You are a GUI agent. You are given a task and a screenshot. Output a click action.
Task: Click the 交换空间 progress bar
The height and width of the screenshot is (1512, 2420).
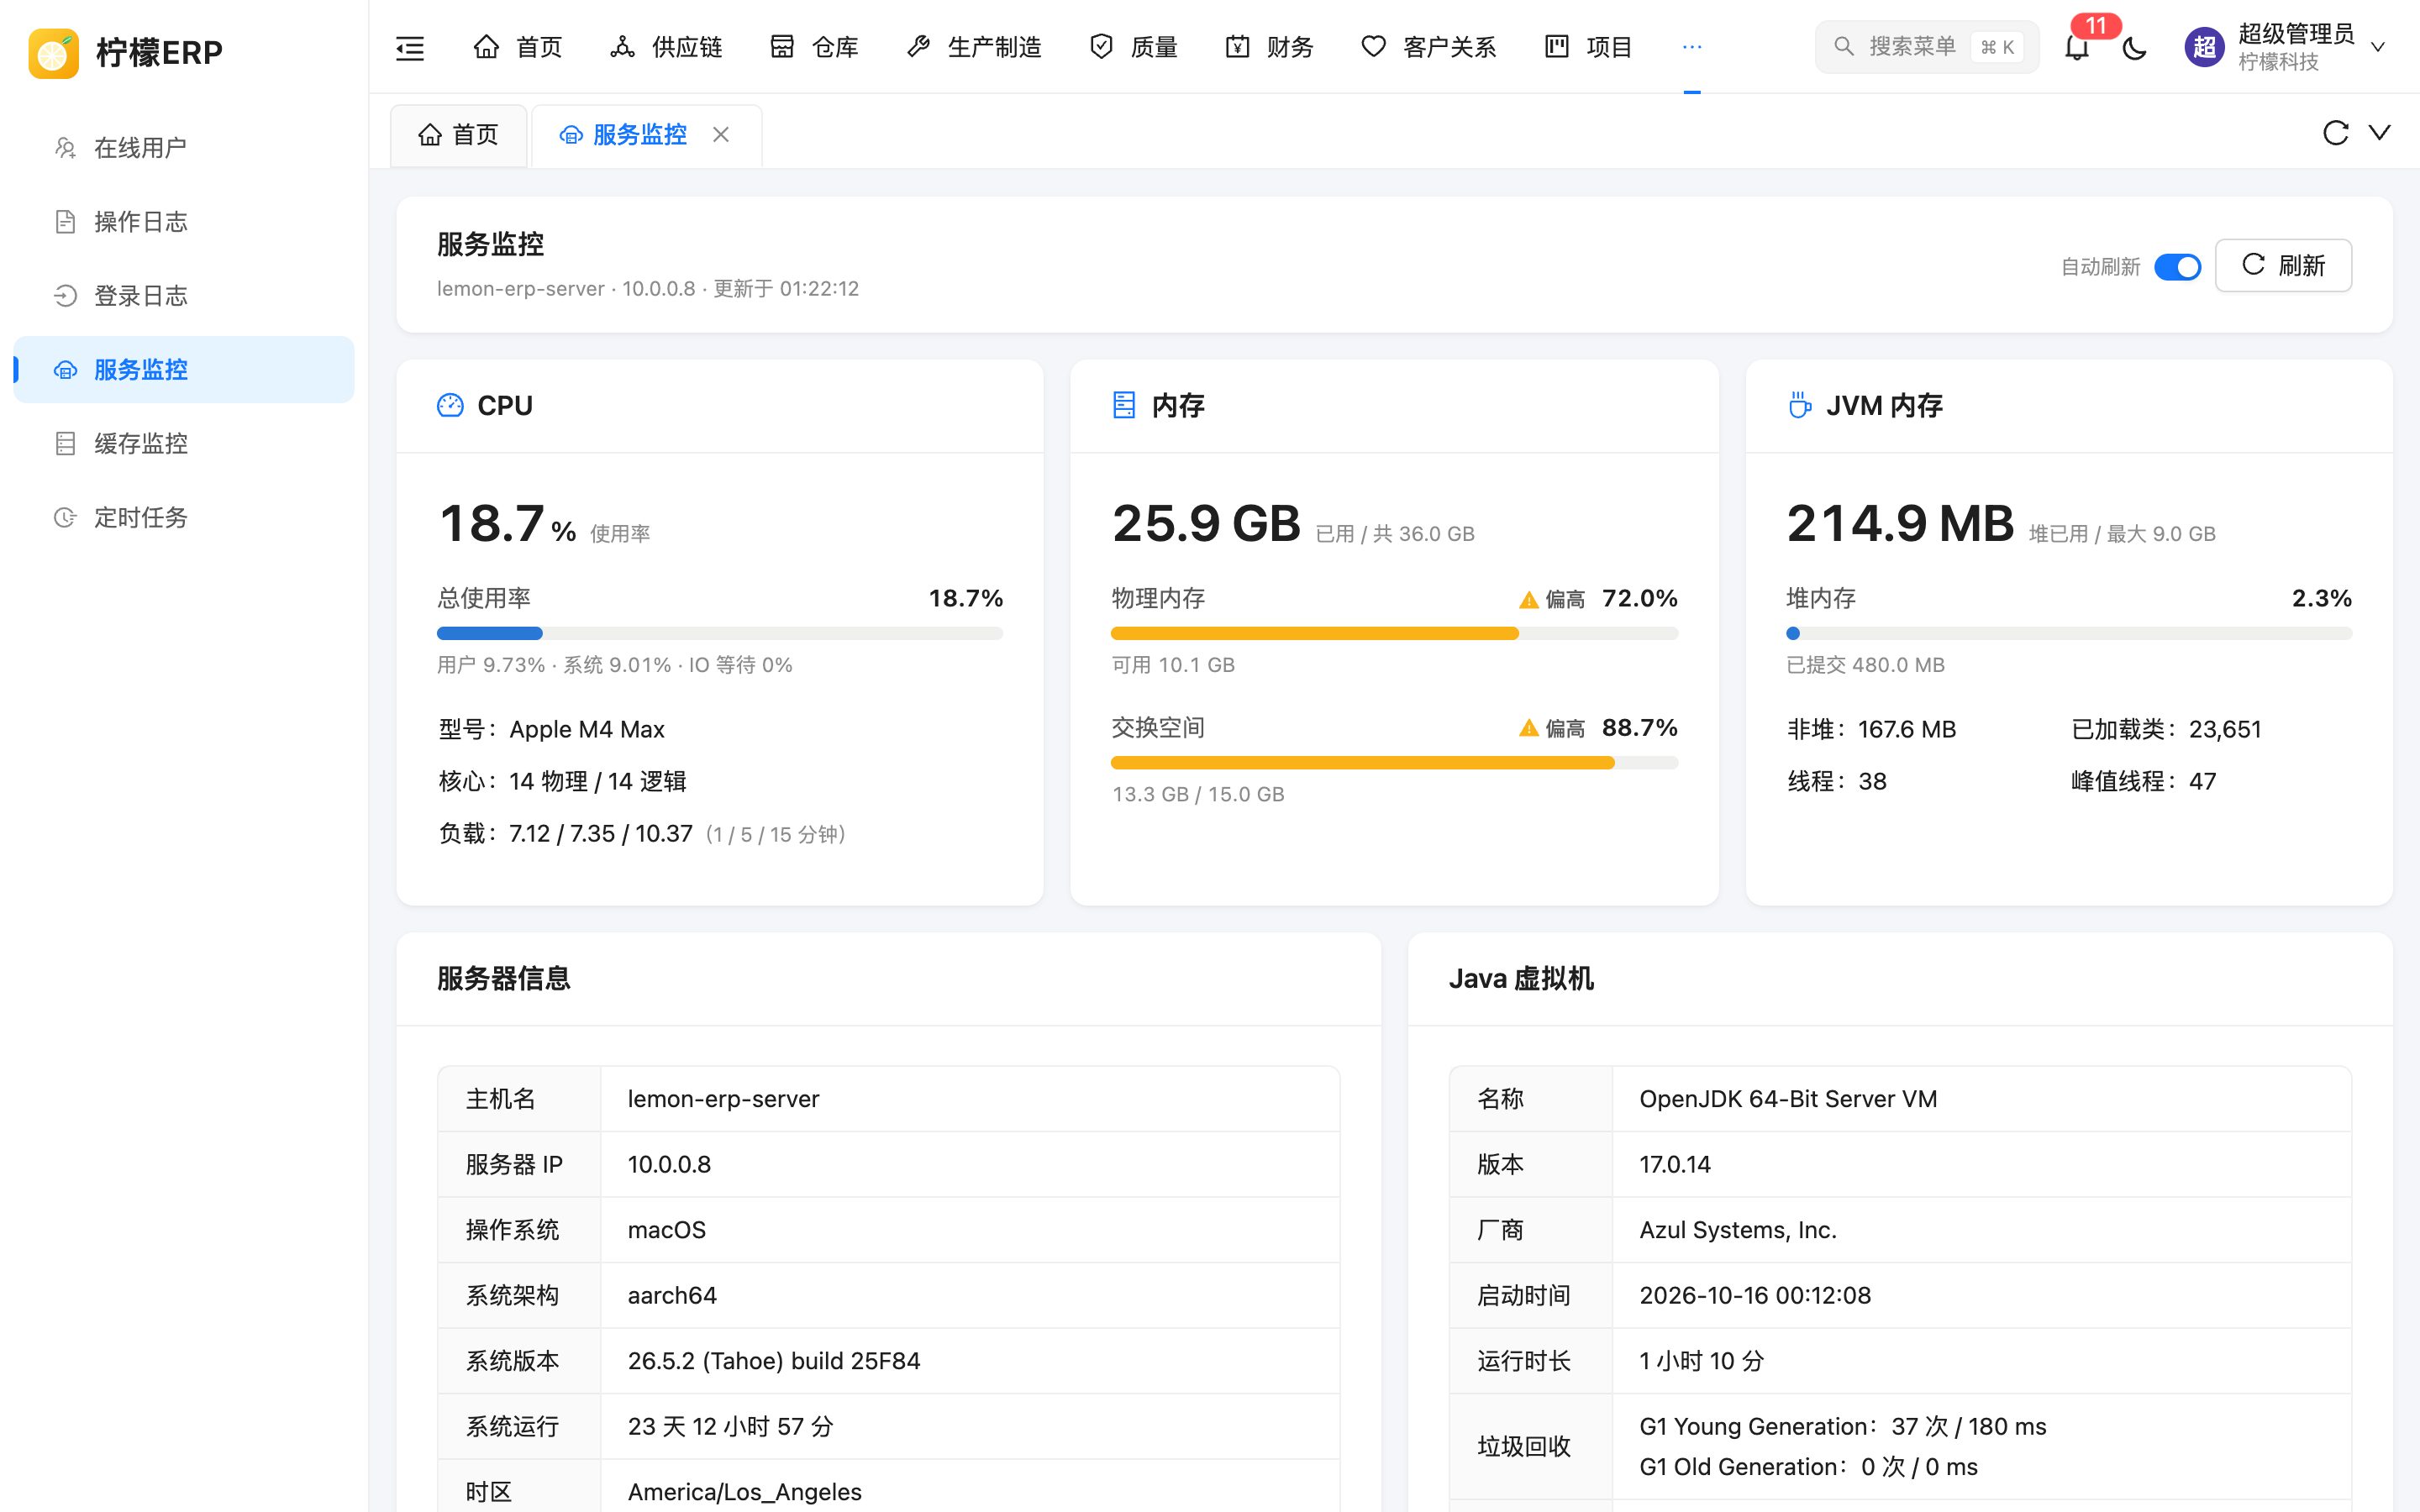(x=1394, y=763)
